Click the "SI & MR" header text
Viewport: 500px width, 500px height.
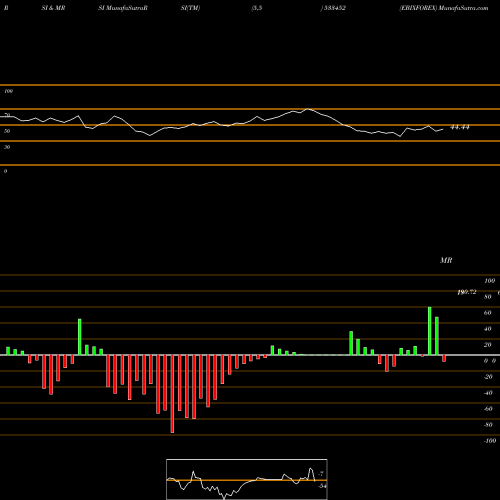coord(53,8)
